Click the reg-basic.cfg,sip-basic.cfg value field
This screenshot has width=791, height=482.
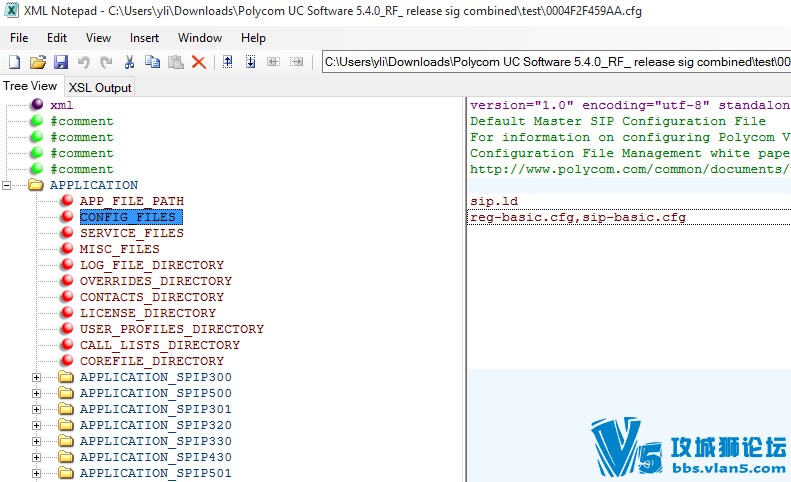(629, 218)
